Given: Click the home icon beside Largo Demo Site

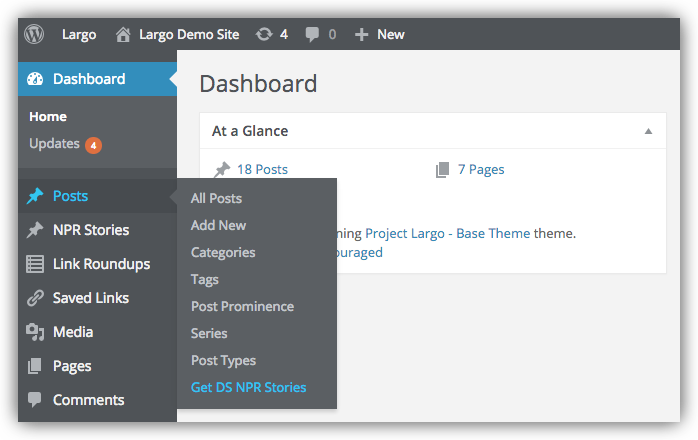Looking at the screenshot, I should [123, 34].
